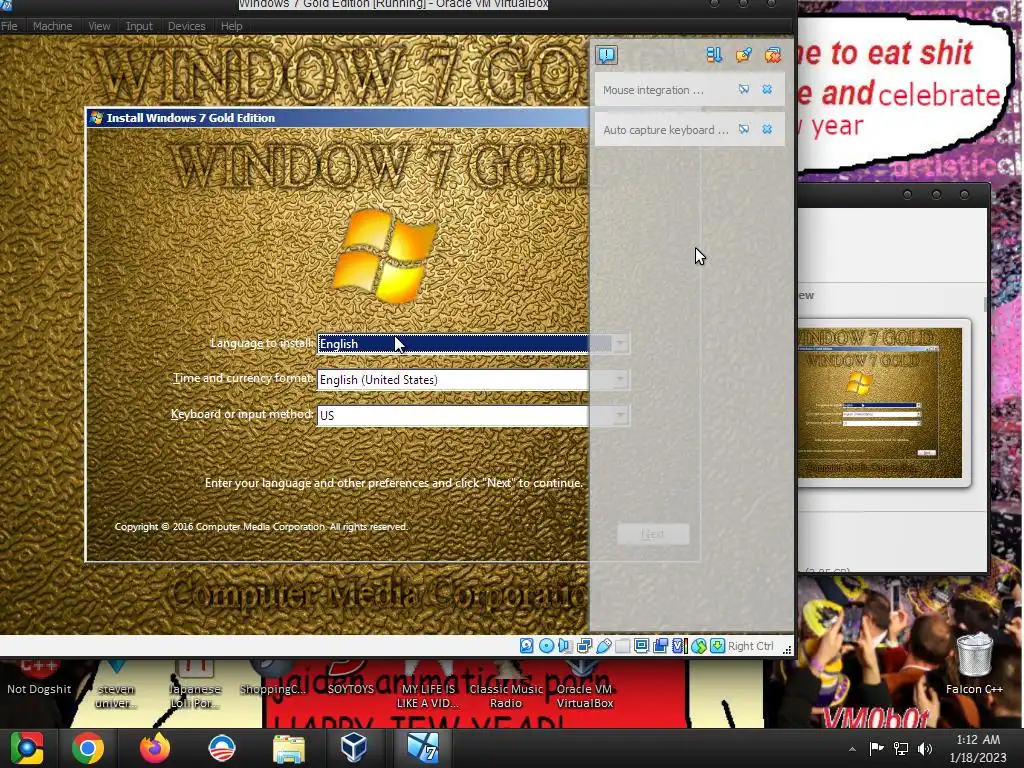Open Action Center flag tray icon

876,748
